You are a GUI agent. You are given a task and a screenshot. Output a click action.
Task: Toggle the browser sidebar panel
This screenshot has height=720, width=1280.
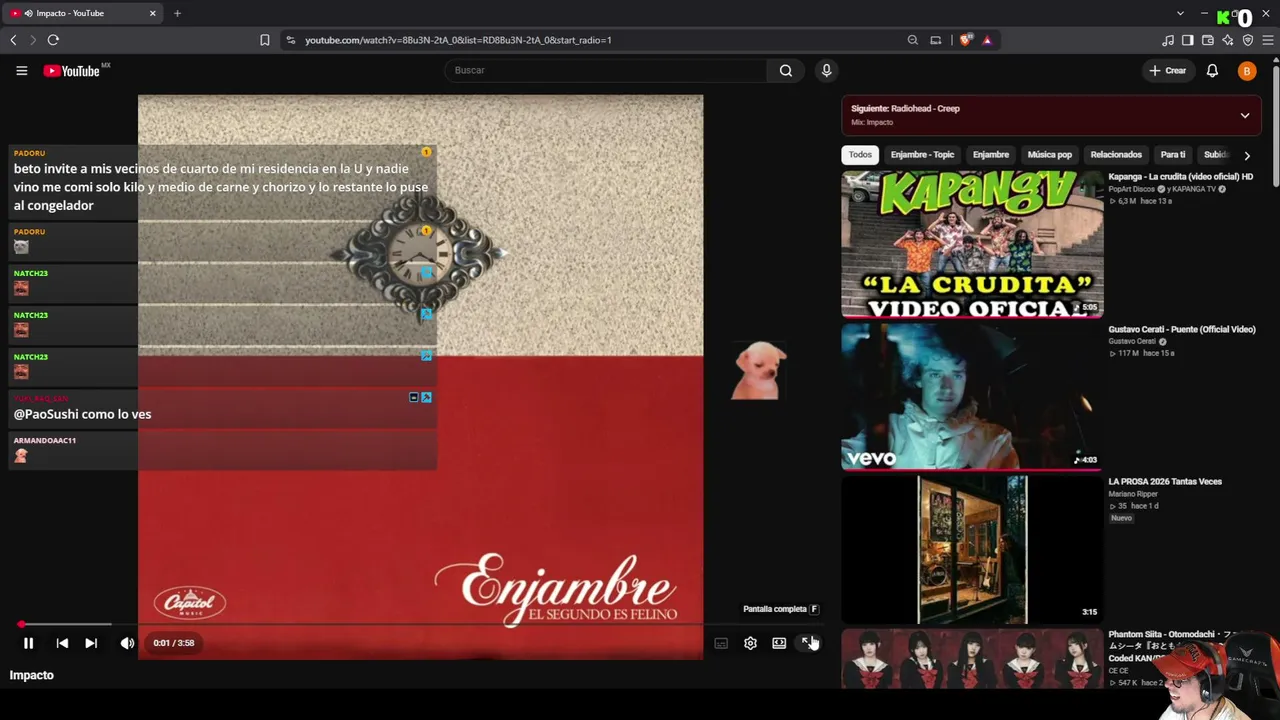pyautogui.click(x=1188, y=40)
